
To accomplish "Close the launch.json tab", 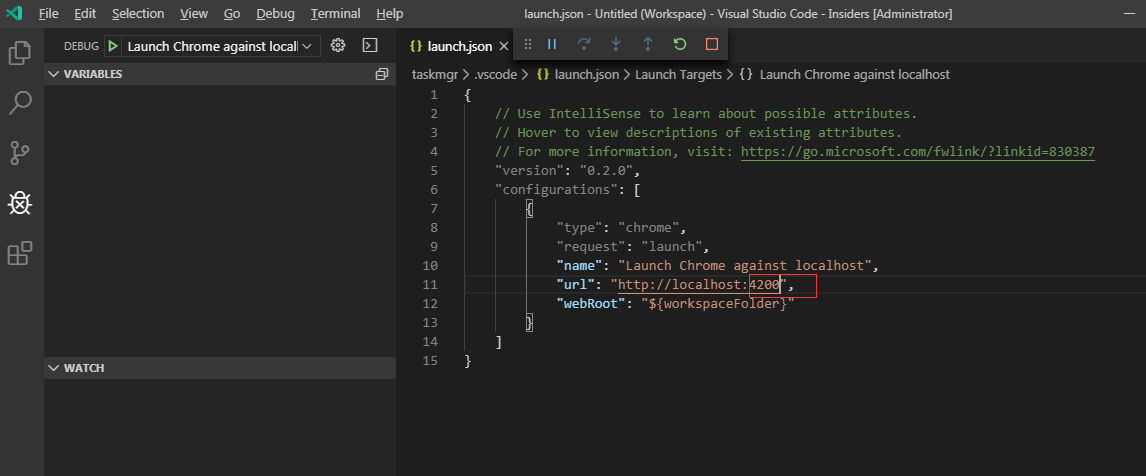I will 503,46.
